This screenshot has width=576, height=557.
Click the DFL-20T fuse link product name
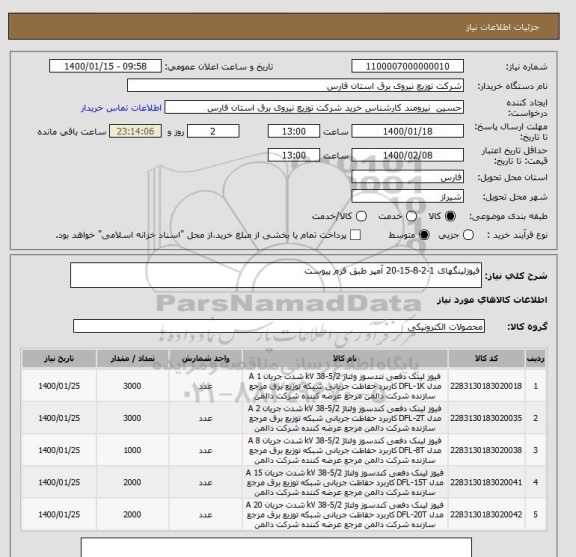(345, 514)
